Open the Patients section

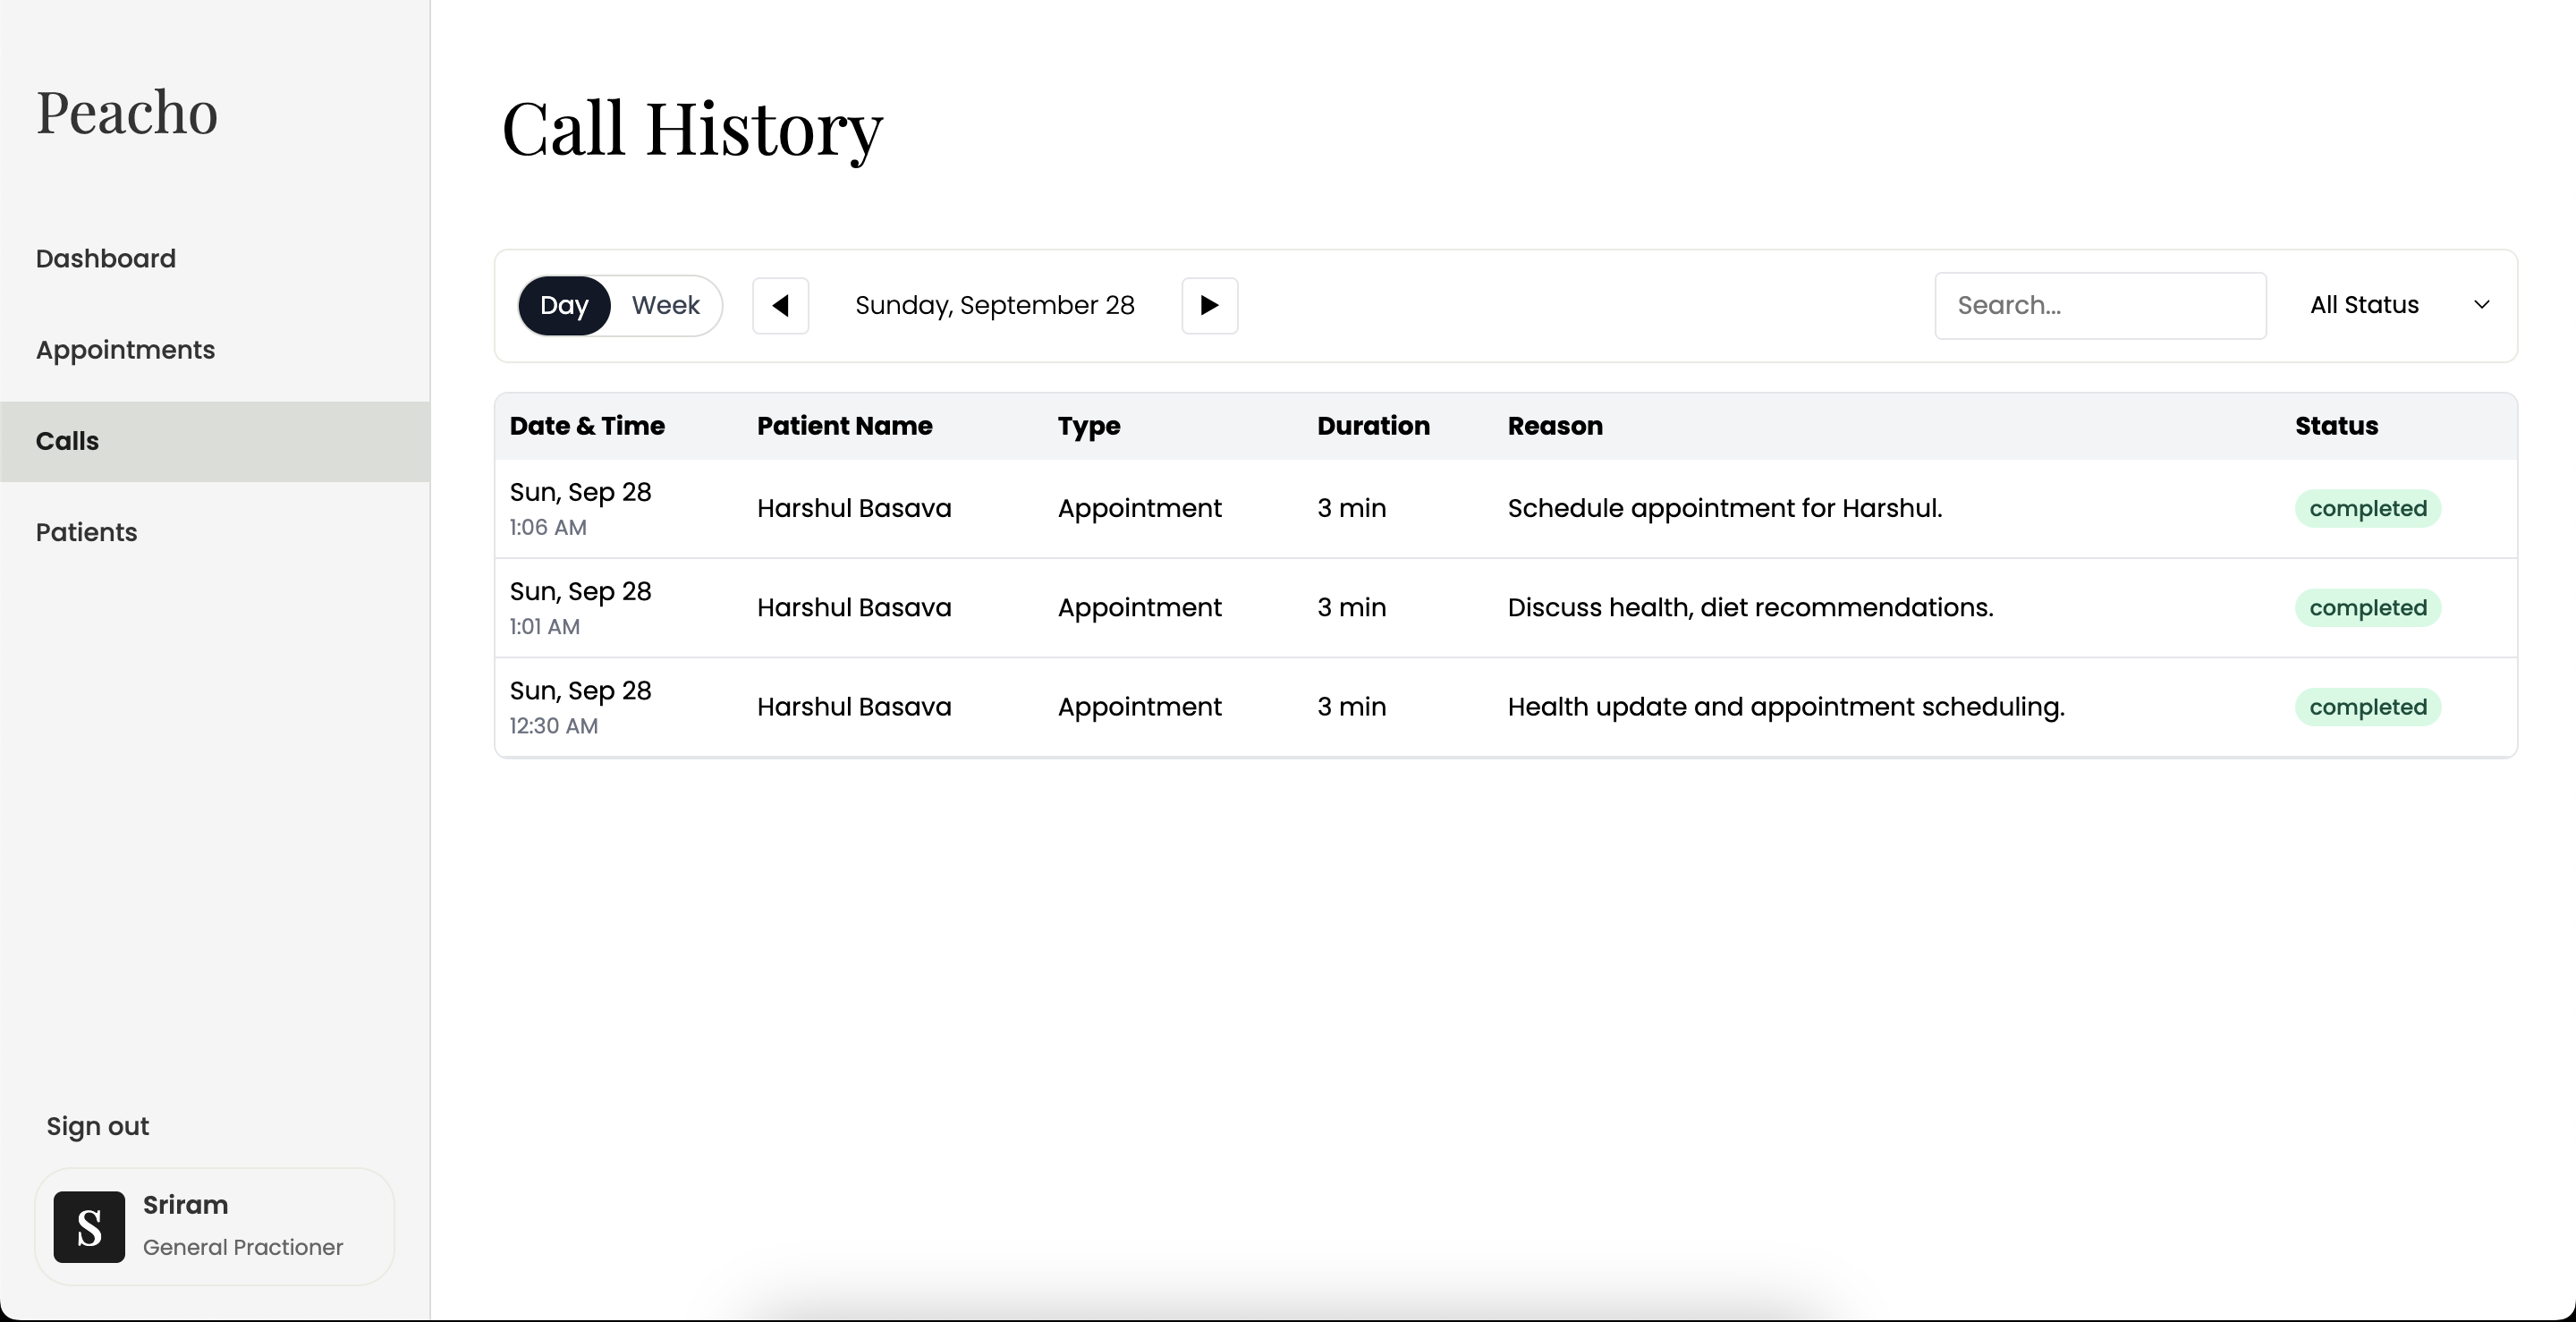coord(86,532)
